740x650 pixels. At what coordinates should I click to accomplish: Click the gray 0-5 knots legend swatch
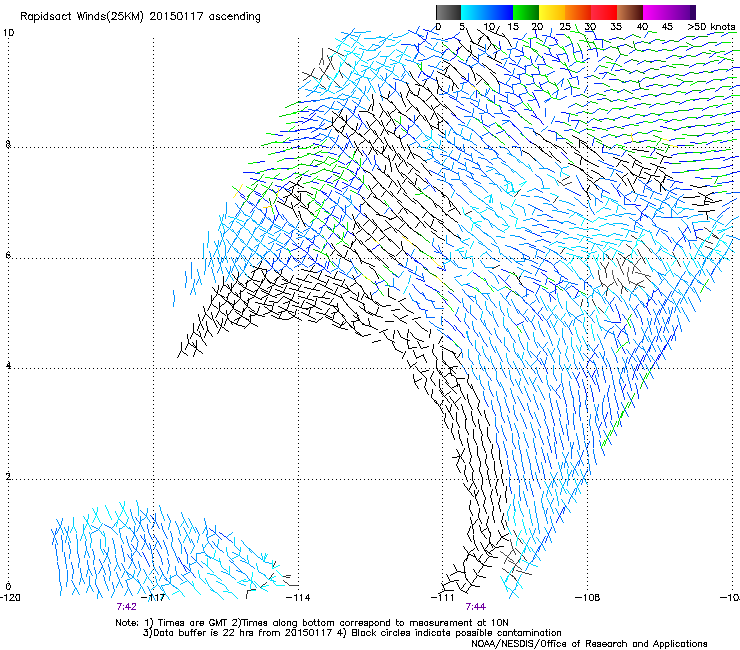point(448,12)
